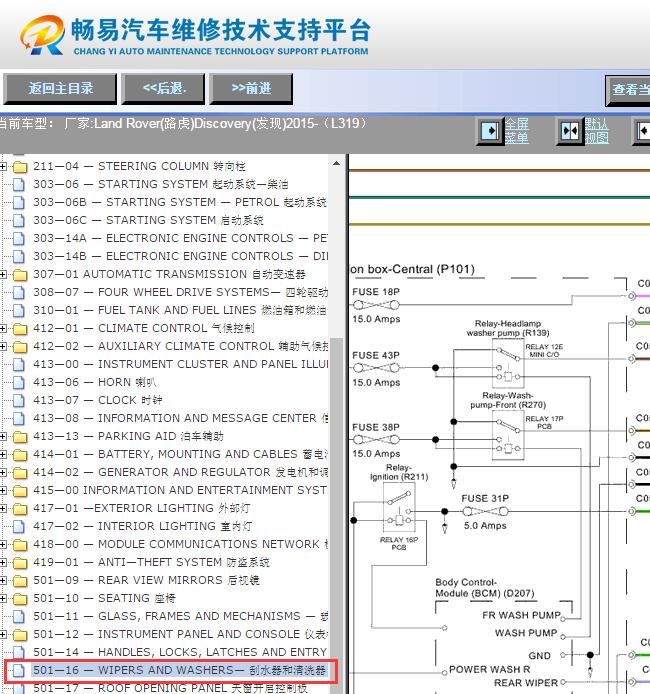Viewport: 650px width, 694px height.
Task: Open 417-02 Interior Lighting entry
Action: [142, 526]
